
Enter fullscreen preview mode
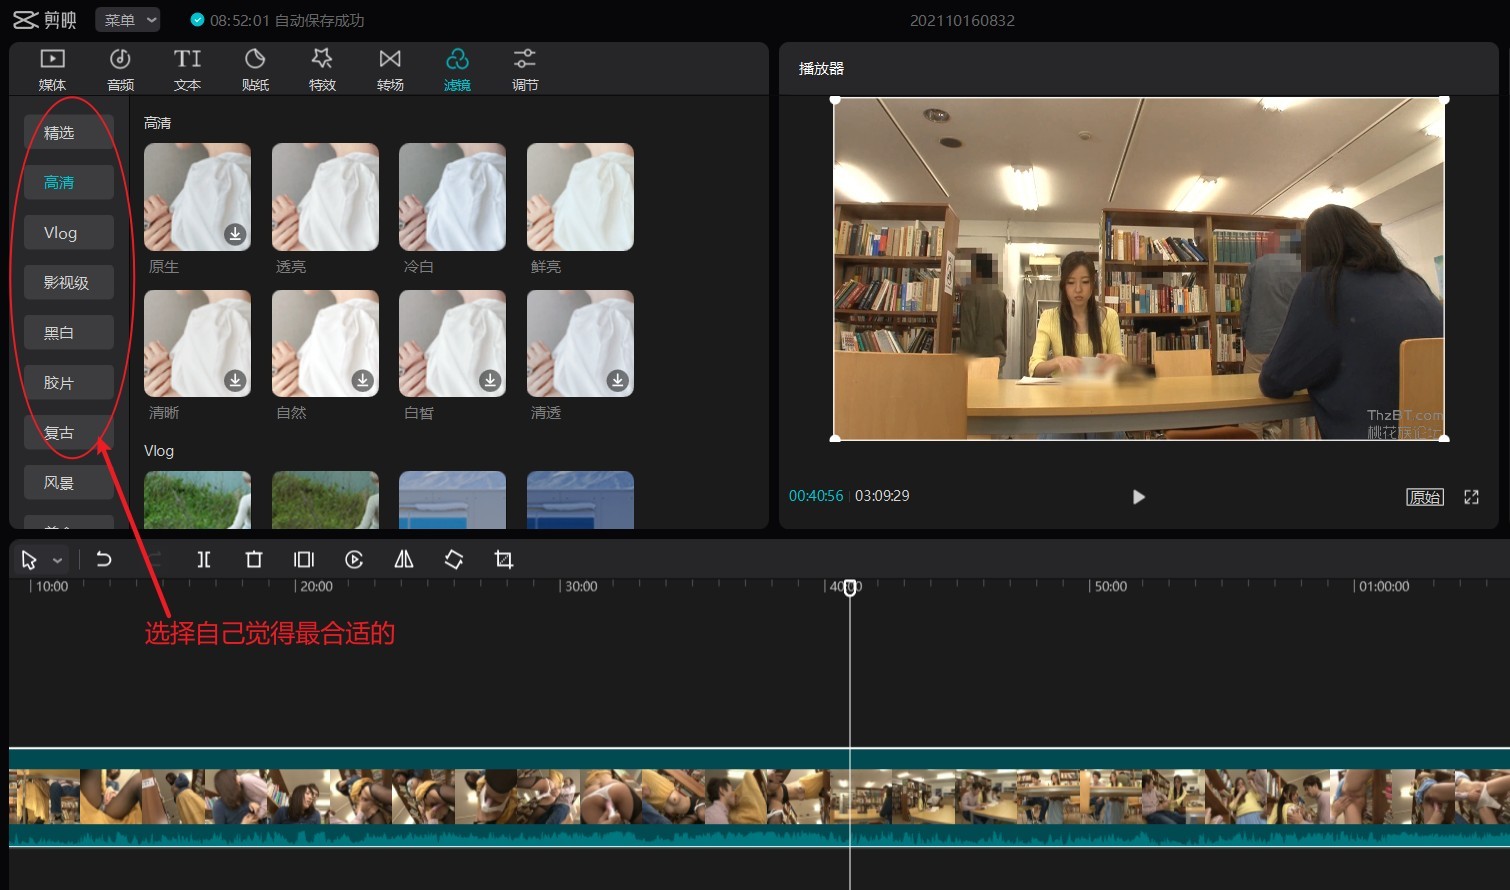click(x=1471, y=497)
